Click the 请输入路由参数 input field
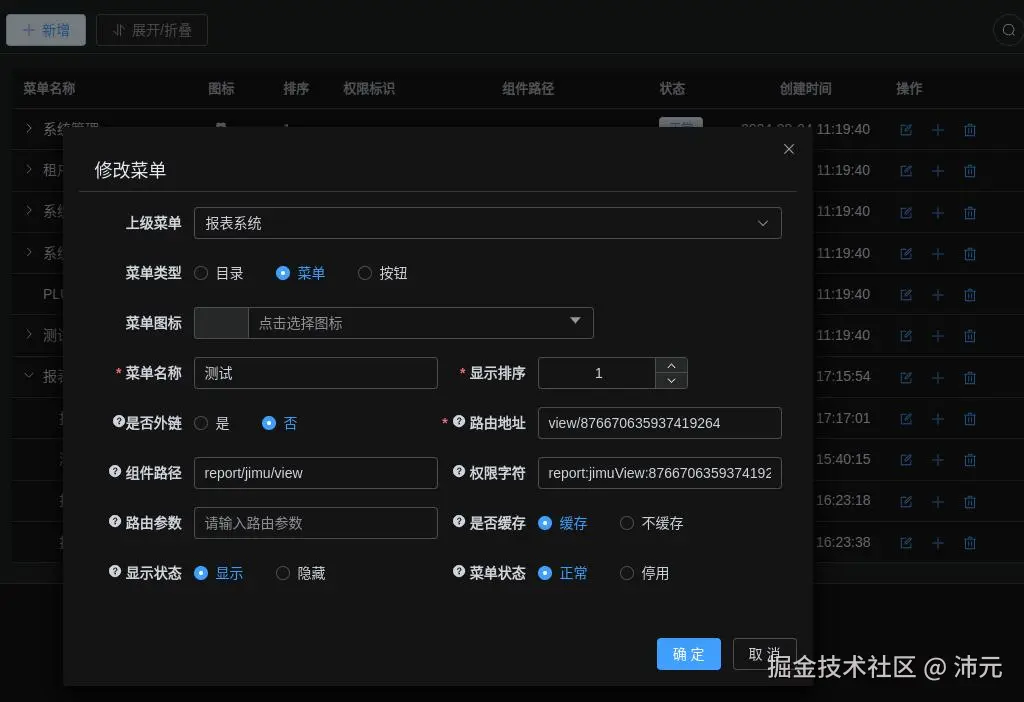Viewport: 1024px width, 702px height. (315, 523)
